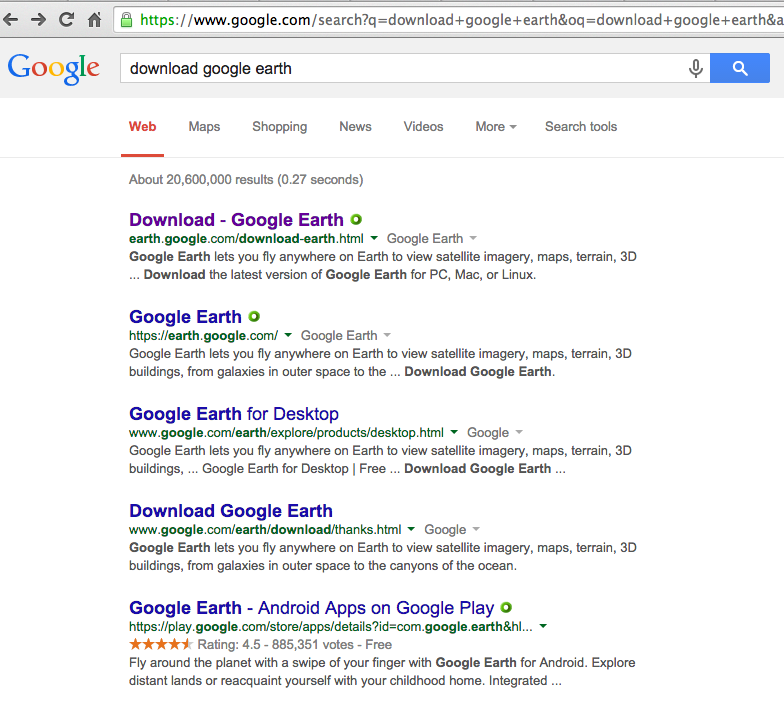Click About 20,600,000 results text
The width and height of the screenshot is (784, 702).
[246, 180]
